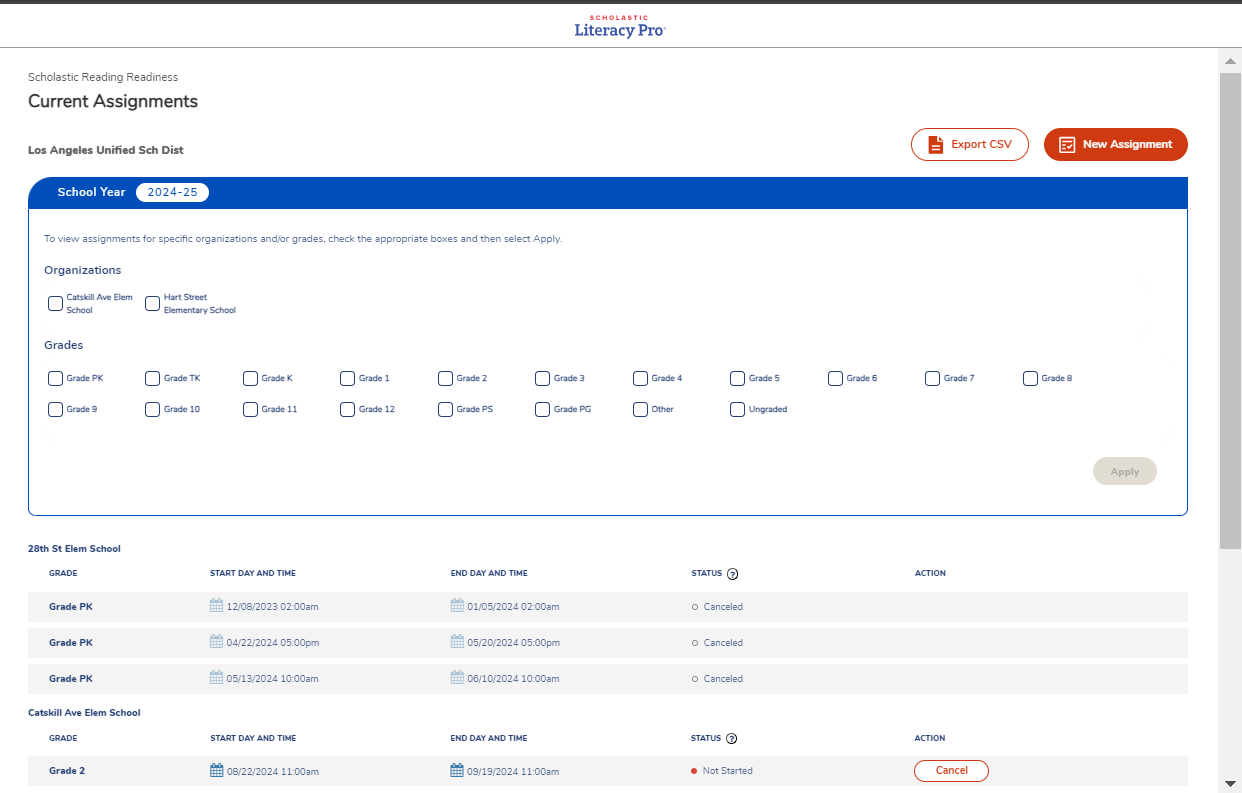The image size is (1242, 793).
Task: Click the calendar icon beside 08/22/2024
Action: [216, 770]
